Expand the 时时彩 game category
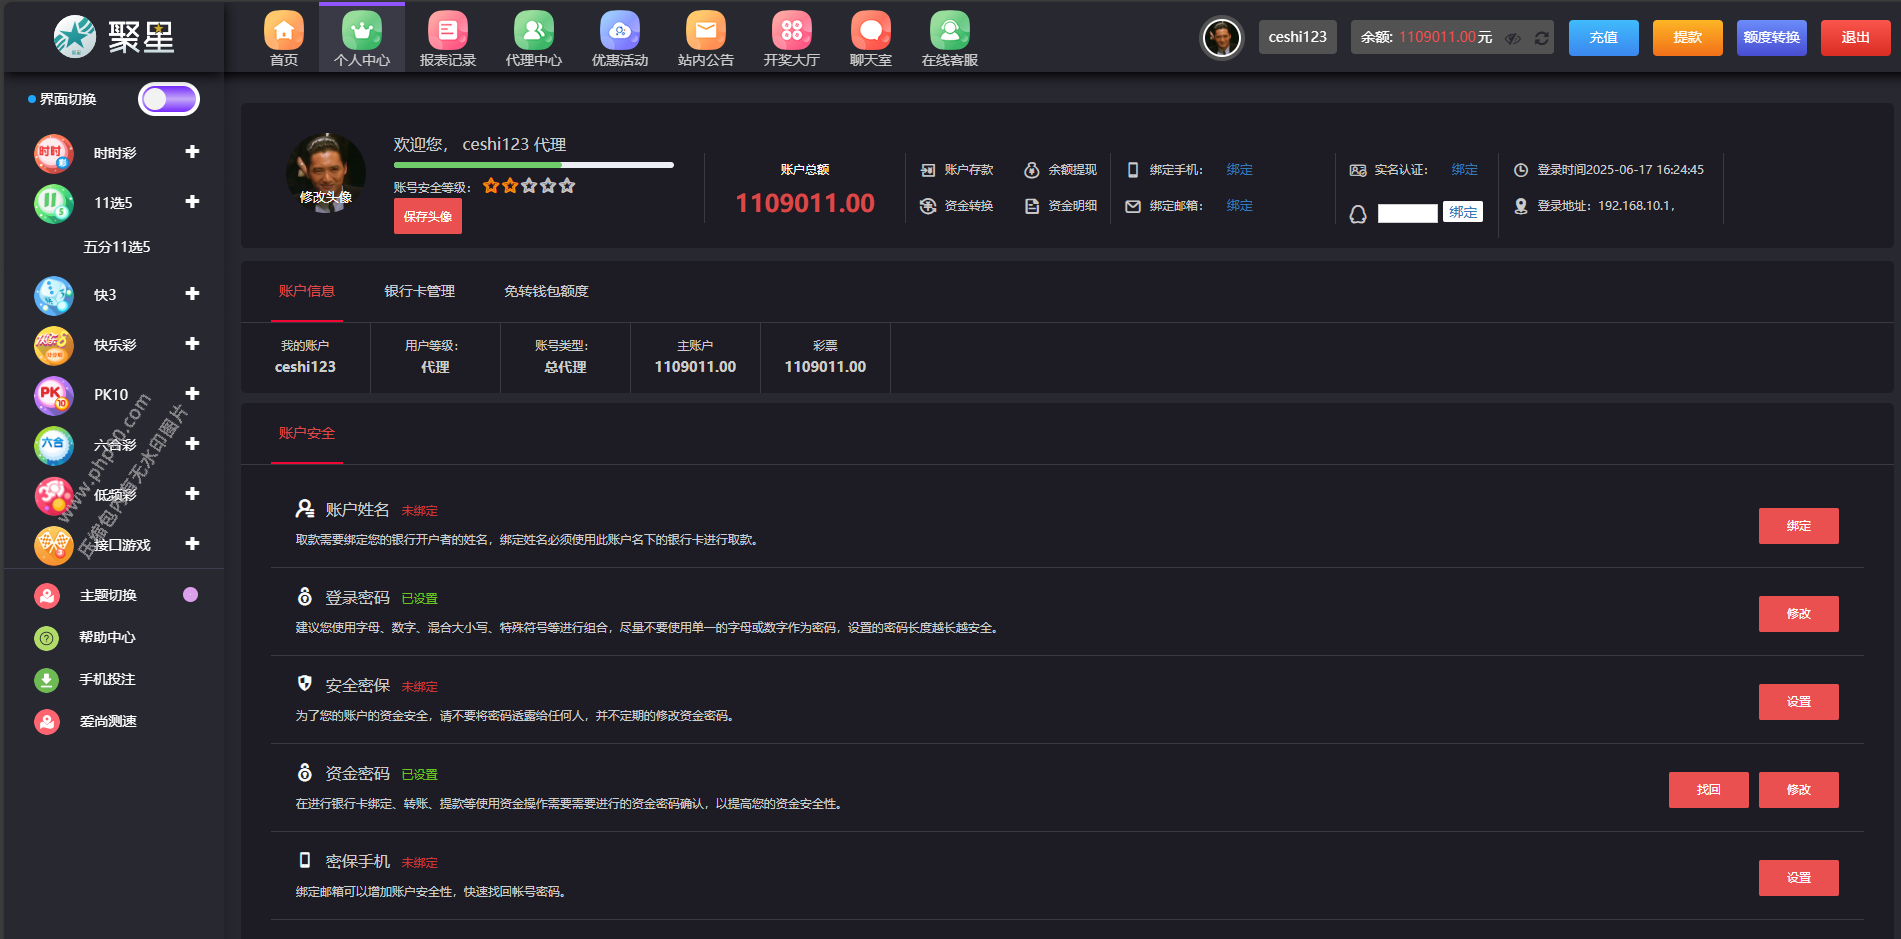Screen dimensions: 1901x939 click(192, 152)
